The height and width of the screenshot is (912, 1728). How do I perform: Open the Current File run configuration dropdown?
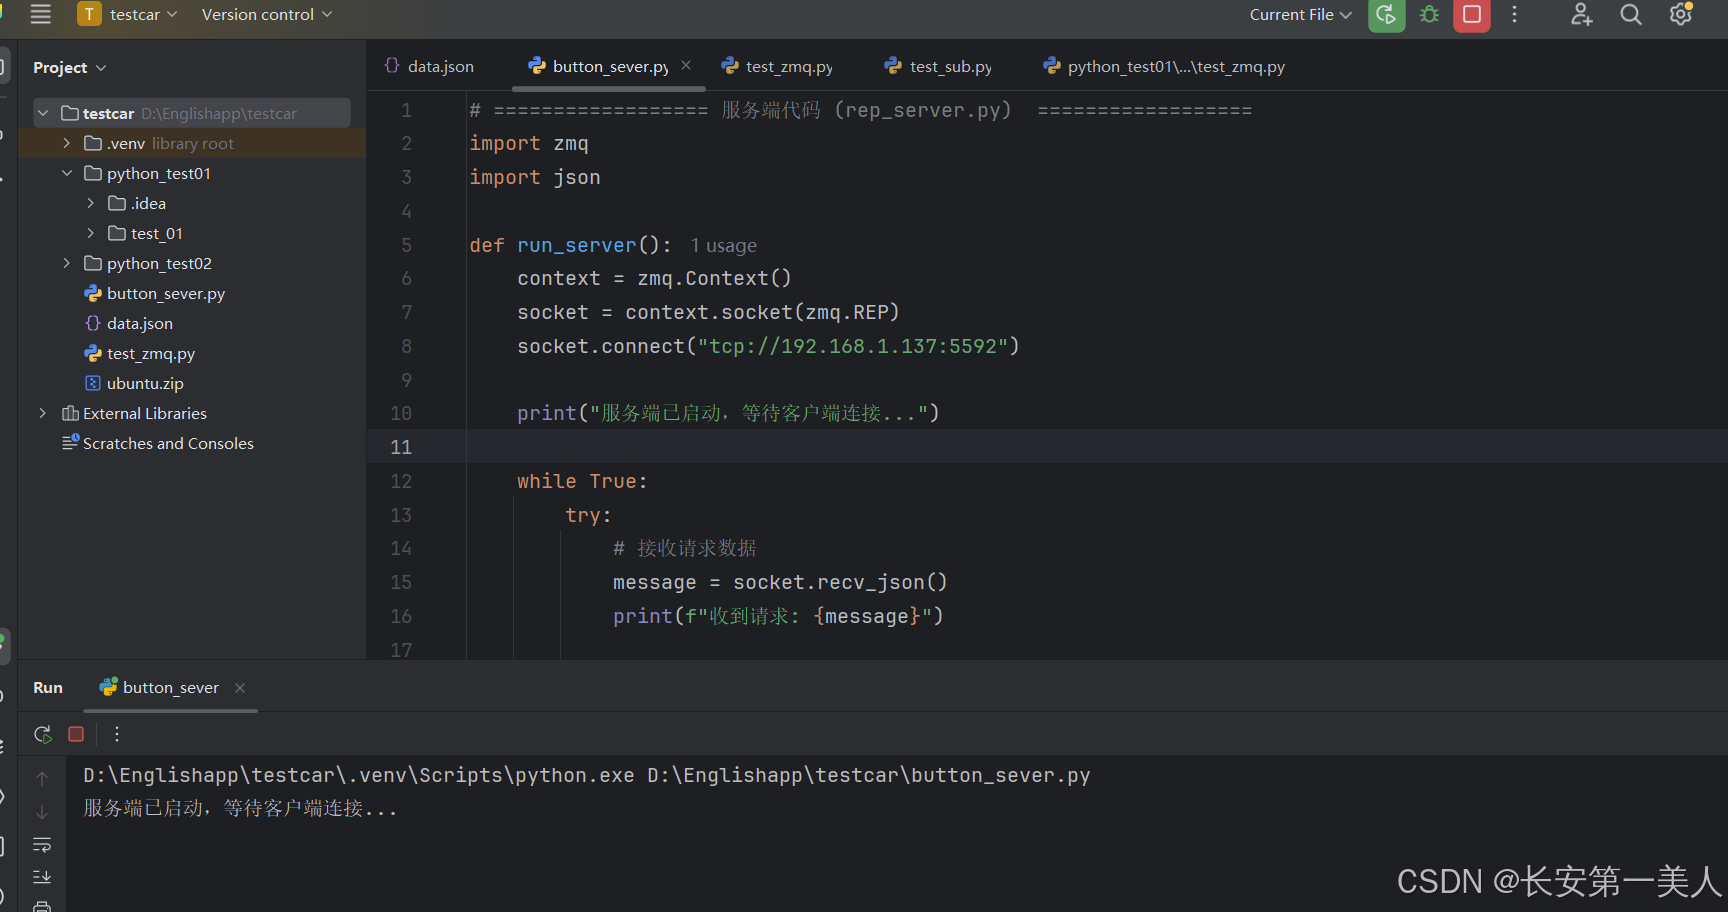pyautogui.click(x=1299, y=15)
